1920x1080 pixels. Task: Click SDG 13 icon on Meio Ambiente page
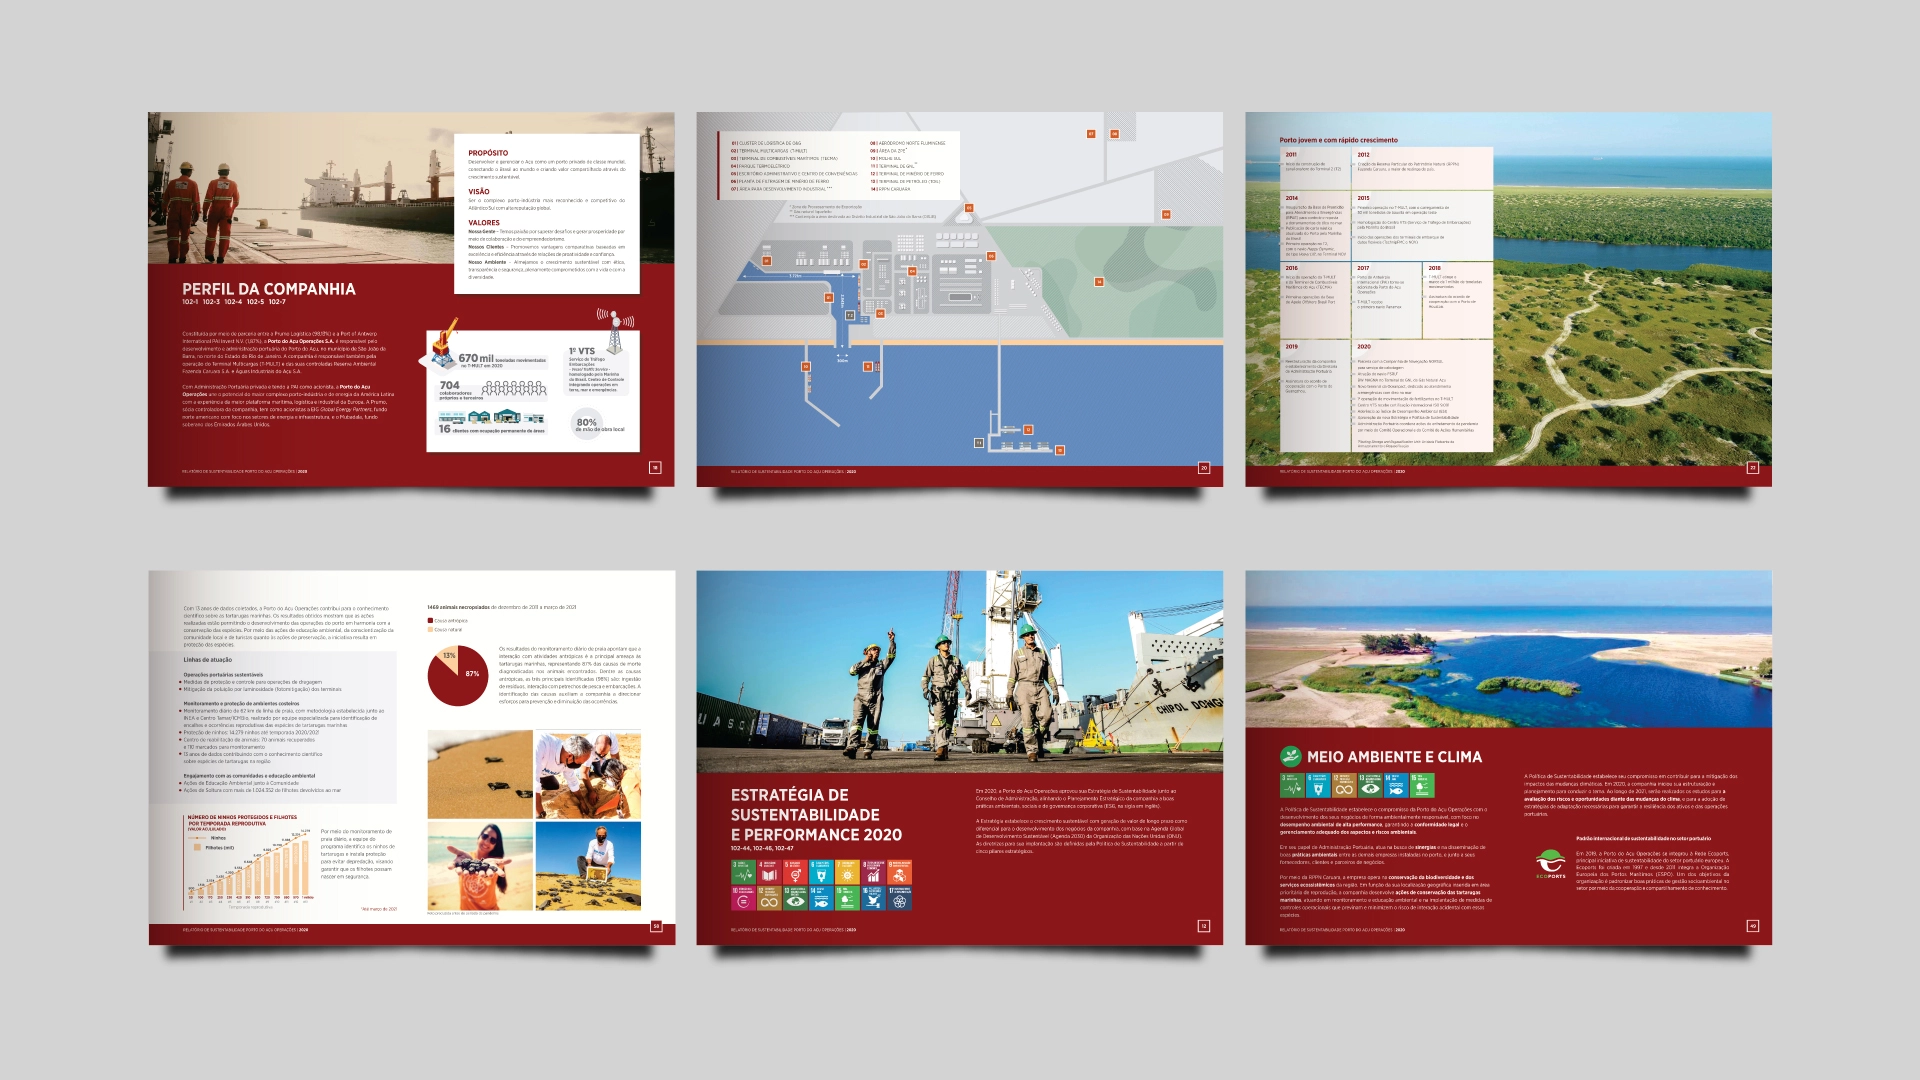point(1370,785)
